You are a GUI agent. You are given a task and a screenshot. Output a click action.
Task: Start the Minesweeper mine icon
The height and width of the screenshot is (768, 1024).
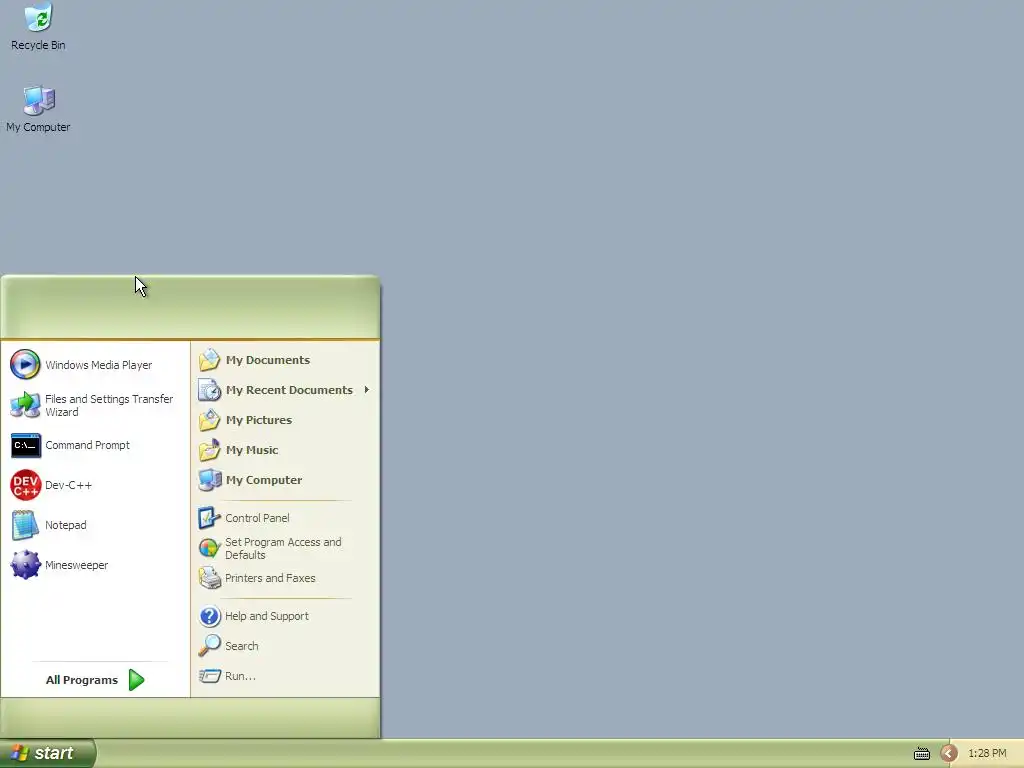[x=25, y=565]
